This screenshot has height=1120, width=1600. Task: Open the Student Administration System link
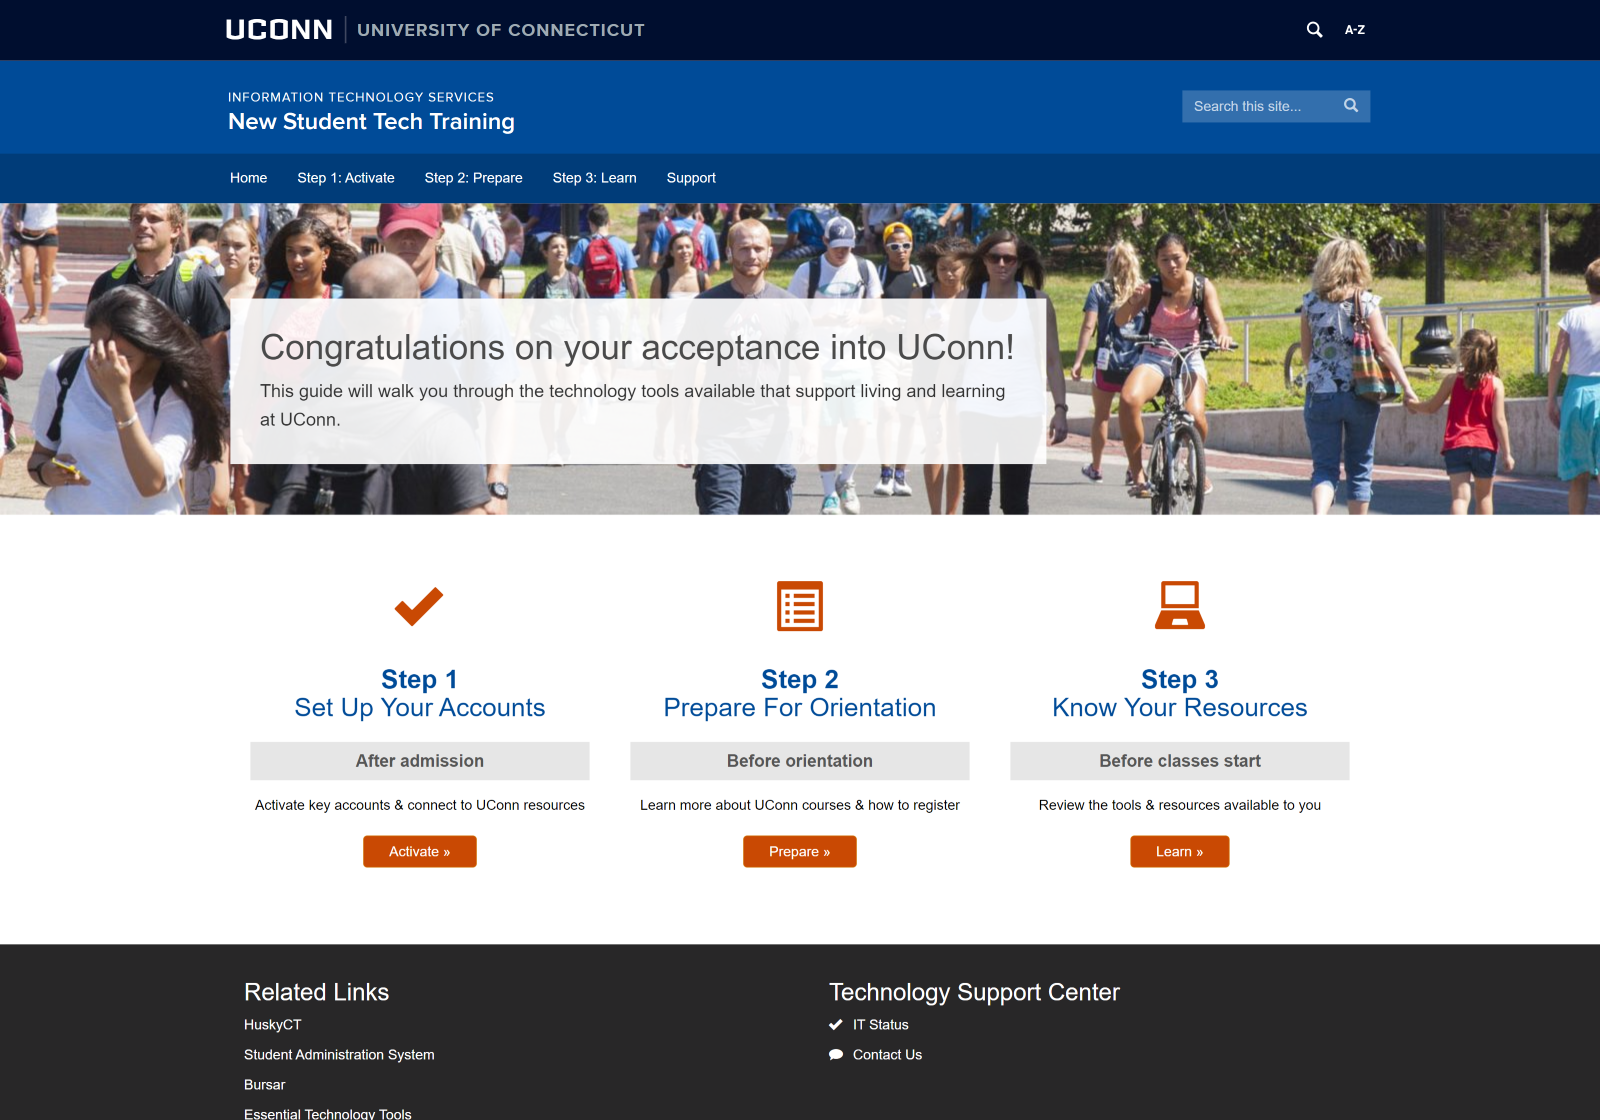point(339,1055)
